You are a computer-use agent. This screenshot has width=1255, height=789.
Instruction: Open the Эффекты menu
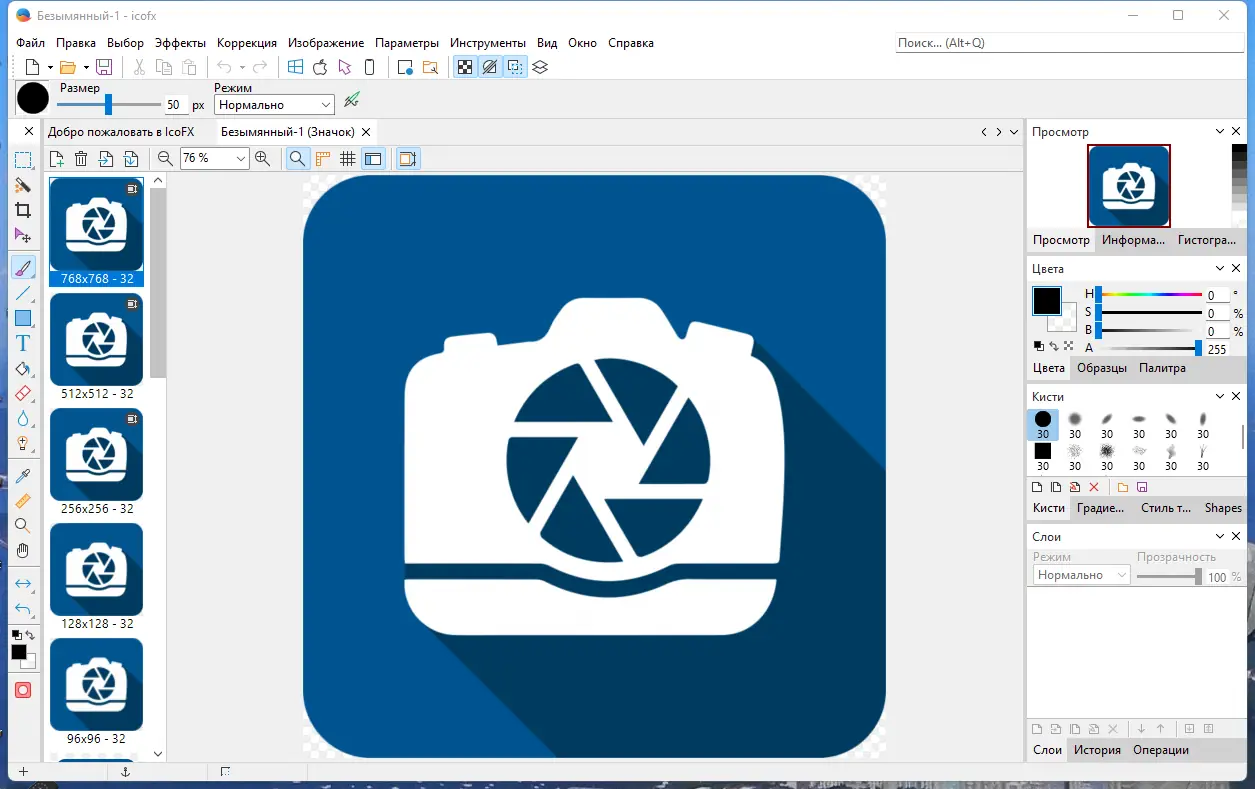(x=180, y=43)
